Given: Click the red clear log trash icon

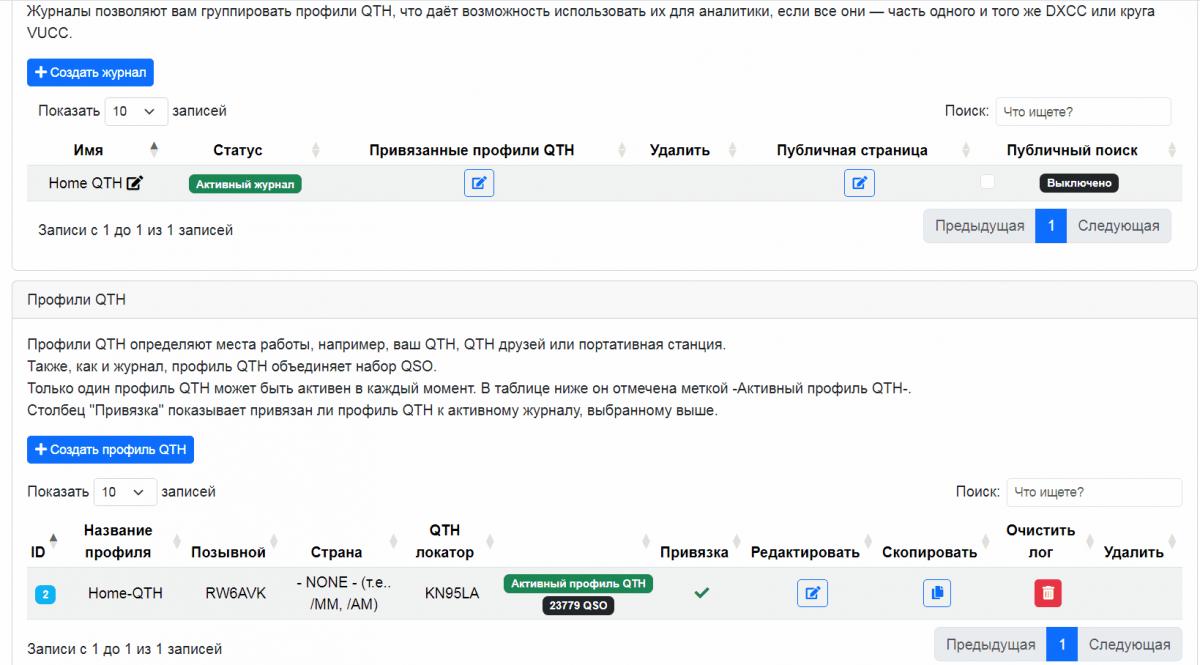Looking at the screenshot, I should pyautogui.click(x=1047, y=593).
